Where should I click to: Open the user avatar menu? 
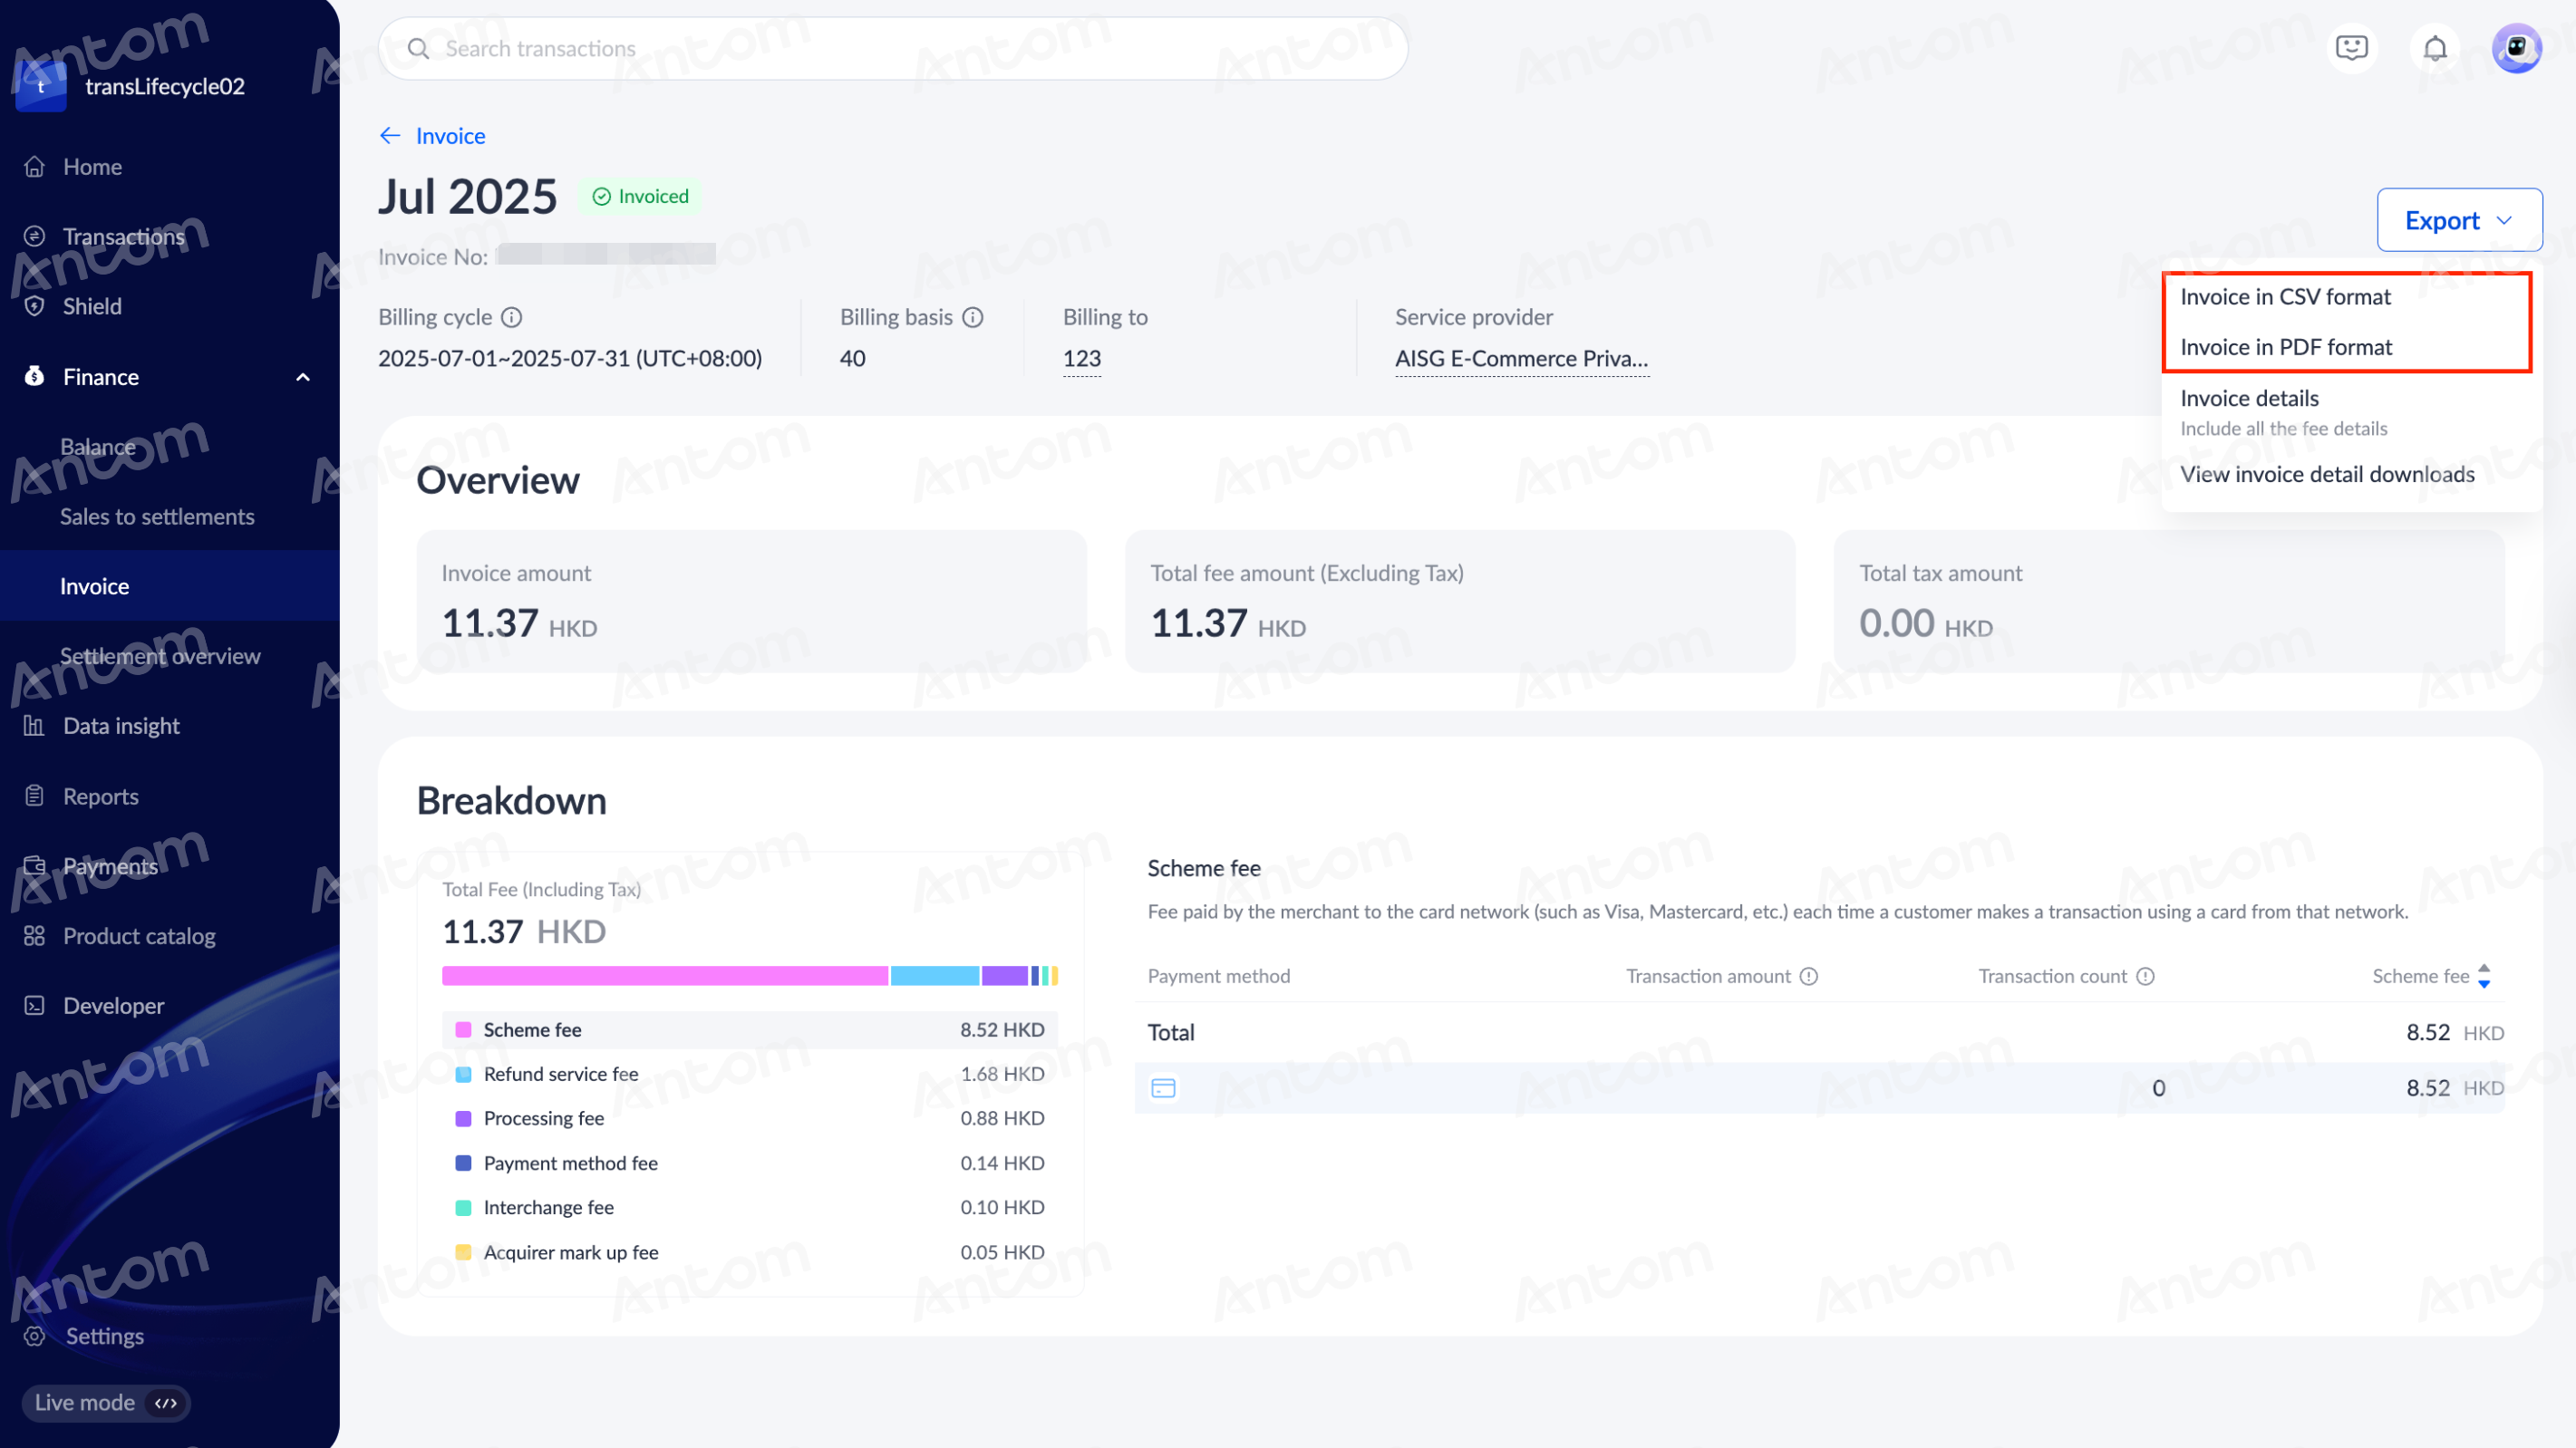(2517, 48)
